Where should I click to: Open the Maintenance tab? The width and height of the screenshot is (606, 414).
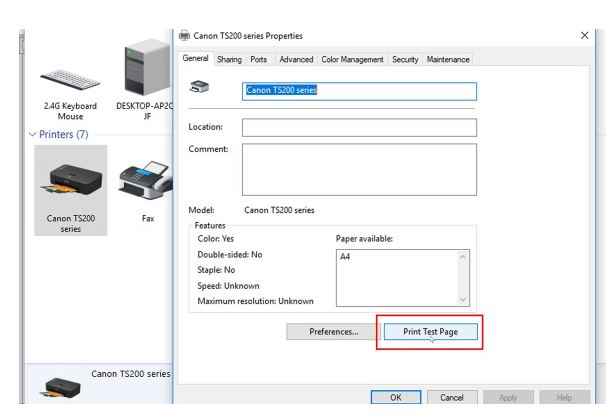[x=448, y=60]
